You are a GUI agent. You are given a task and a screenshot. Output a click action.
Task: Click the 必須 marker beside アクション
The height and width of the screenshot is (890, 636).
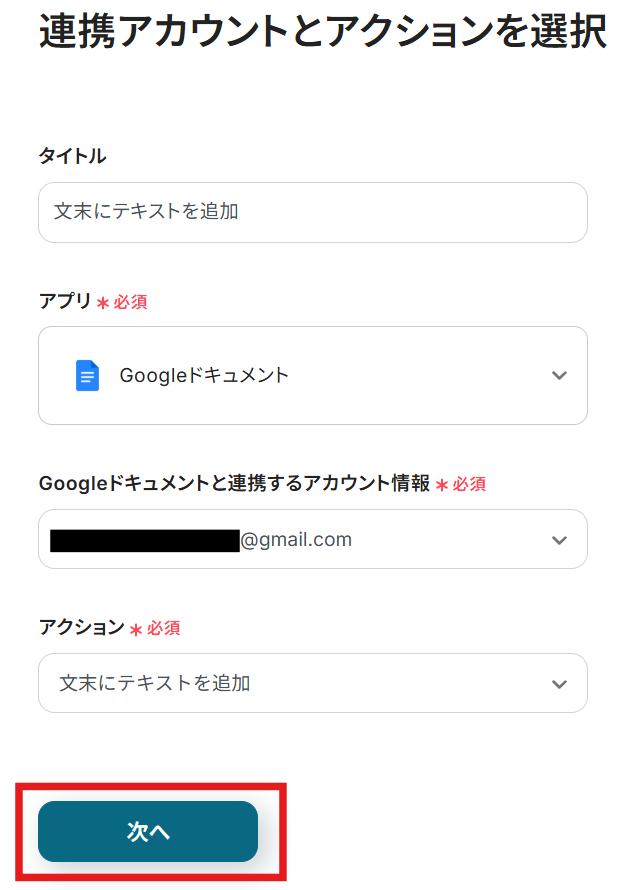pyautogui.click(x=164, y=629)
